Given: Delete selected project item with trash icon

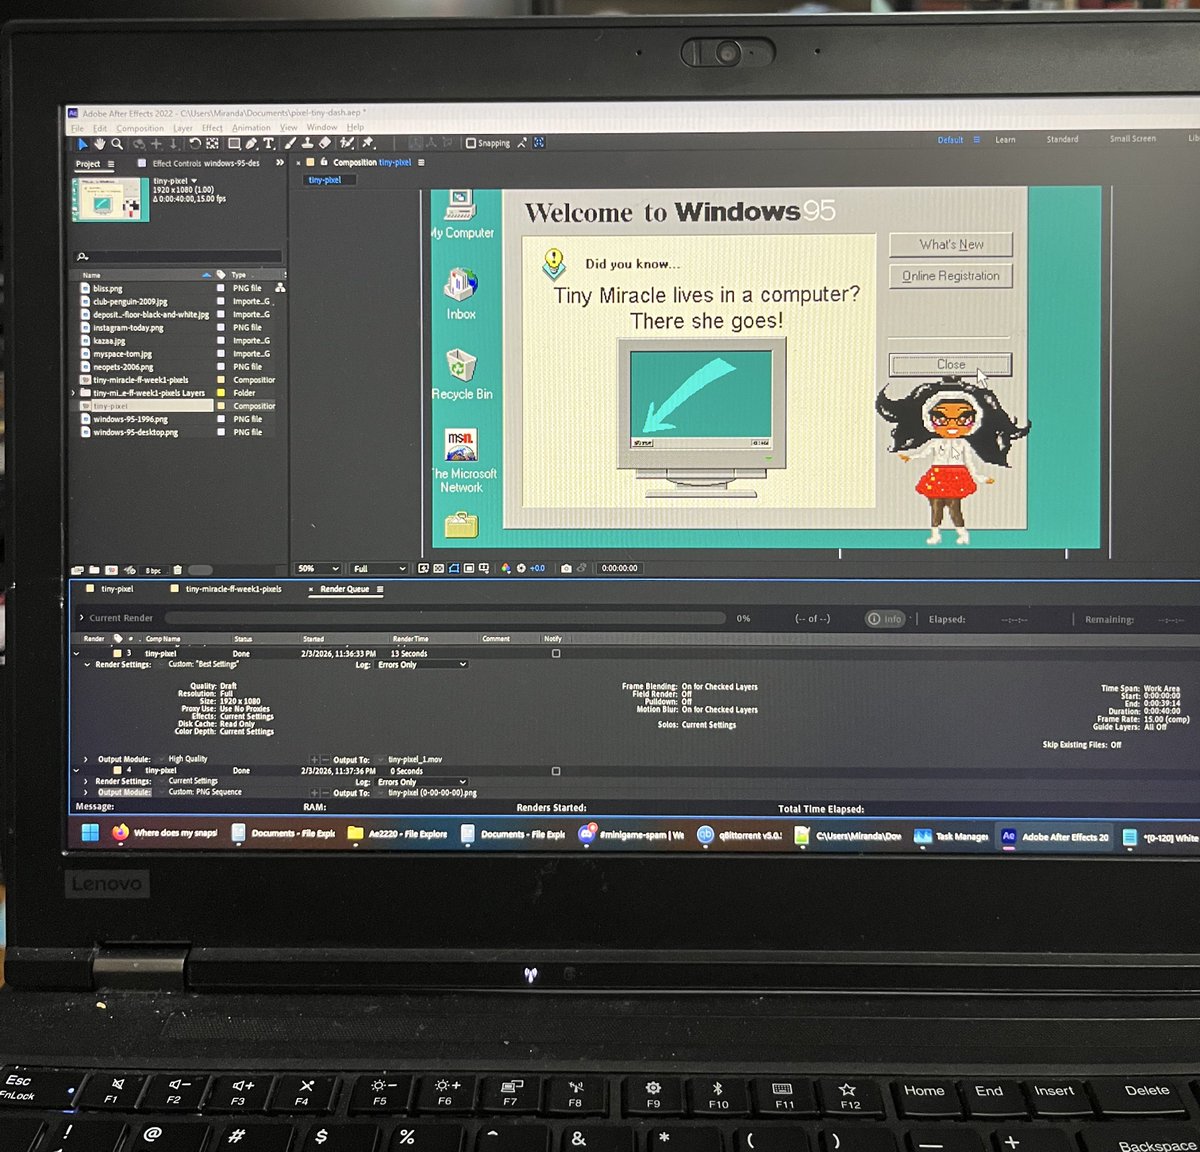Looking at the screenshot, I should click(177, 570).
